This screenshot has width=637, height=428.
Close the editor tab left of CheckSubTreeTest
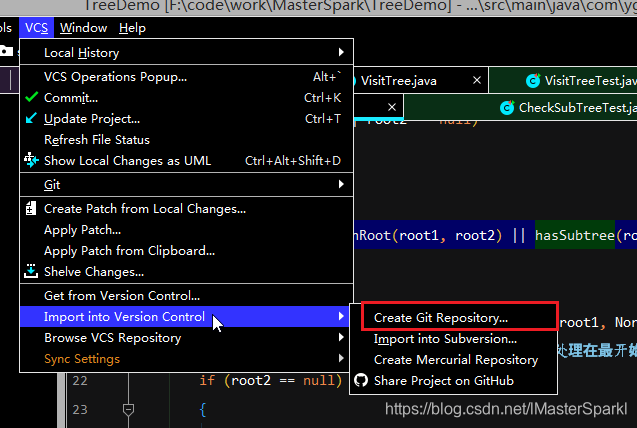[x=392, y=107]
